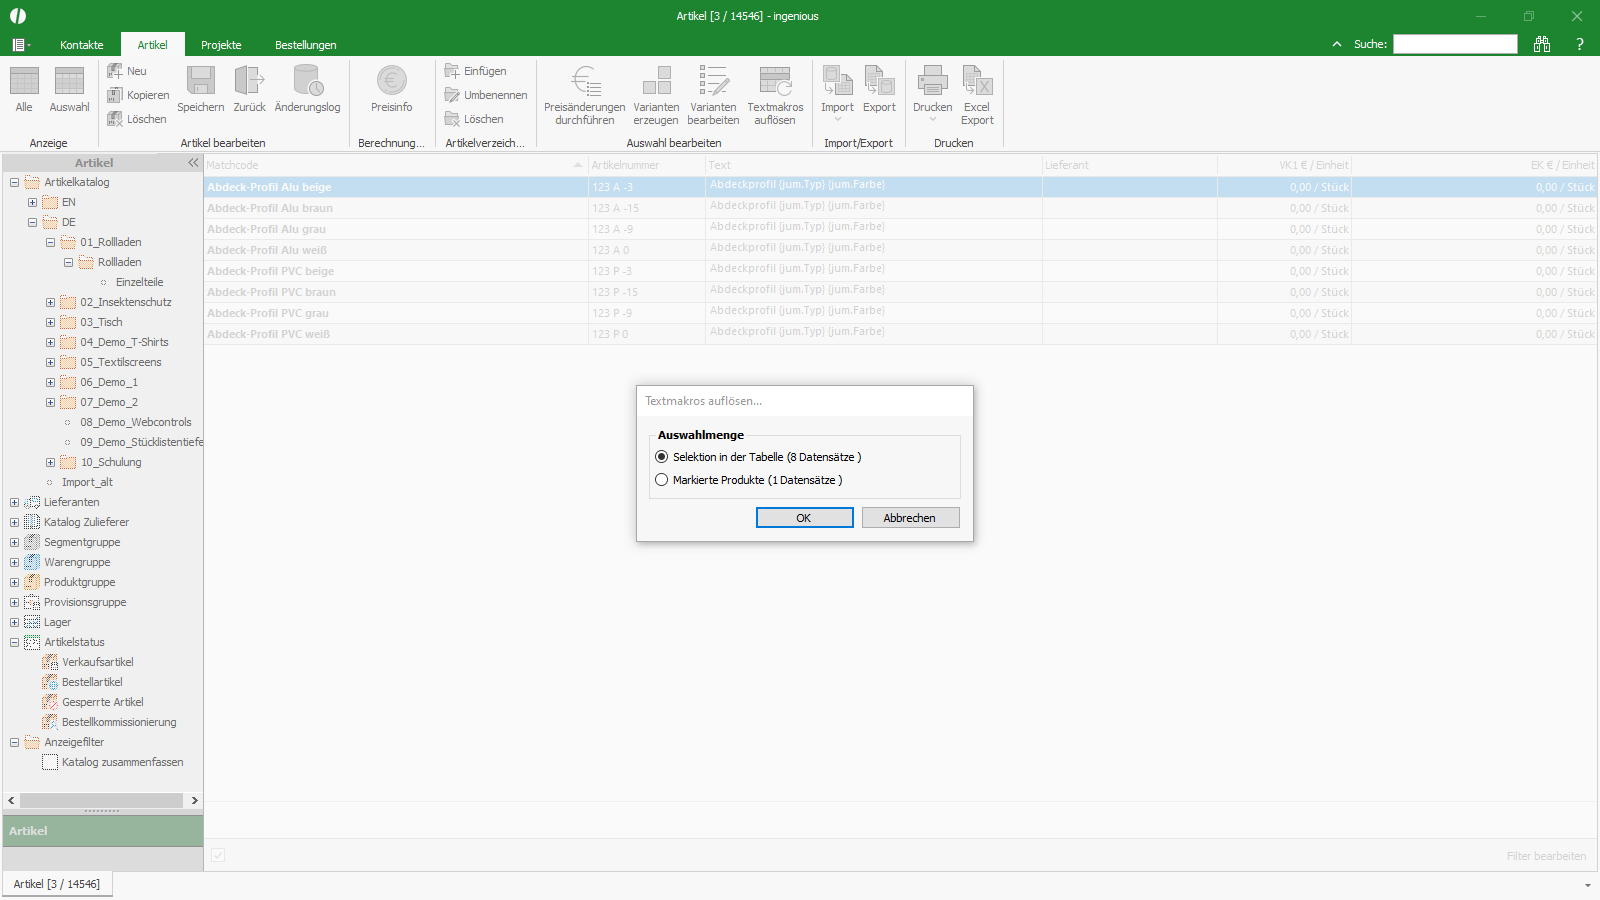The image size is (1600, 900).
Task: Collapse the Artikelstatus node
Action: 14,642
